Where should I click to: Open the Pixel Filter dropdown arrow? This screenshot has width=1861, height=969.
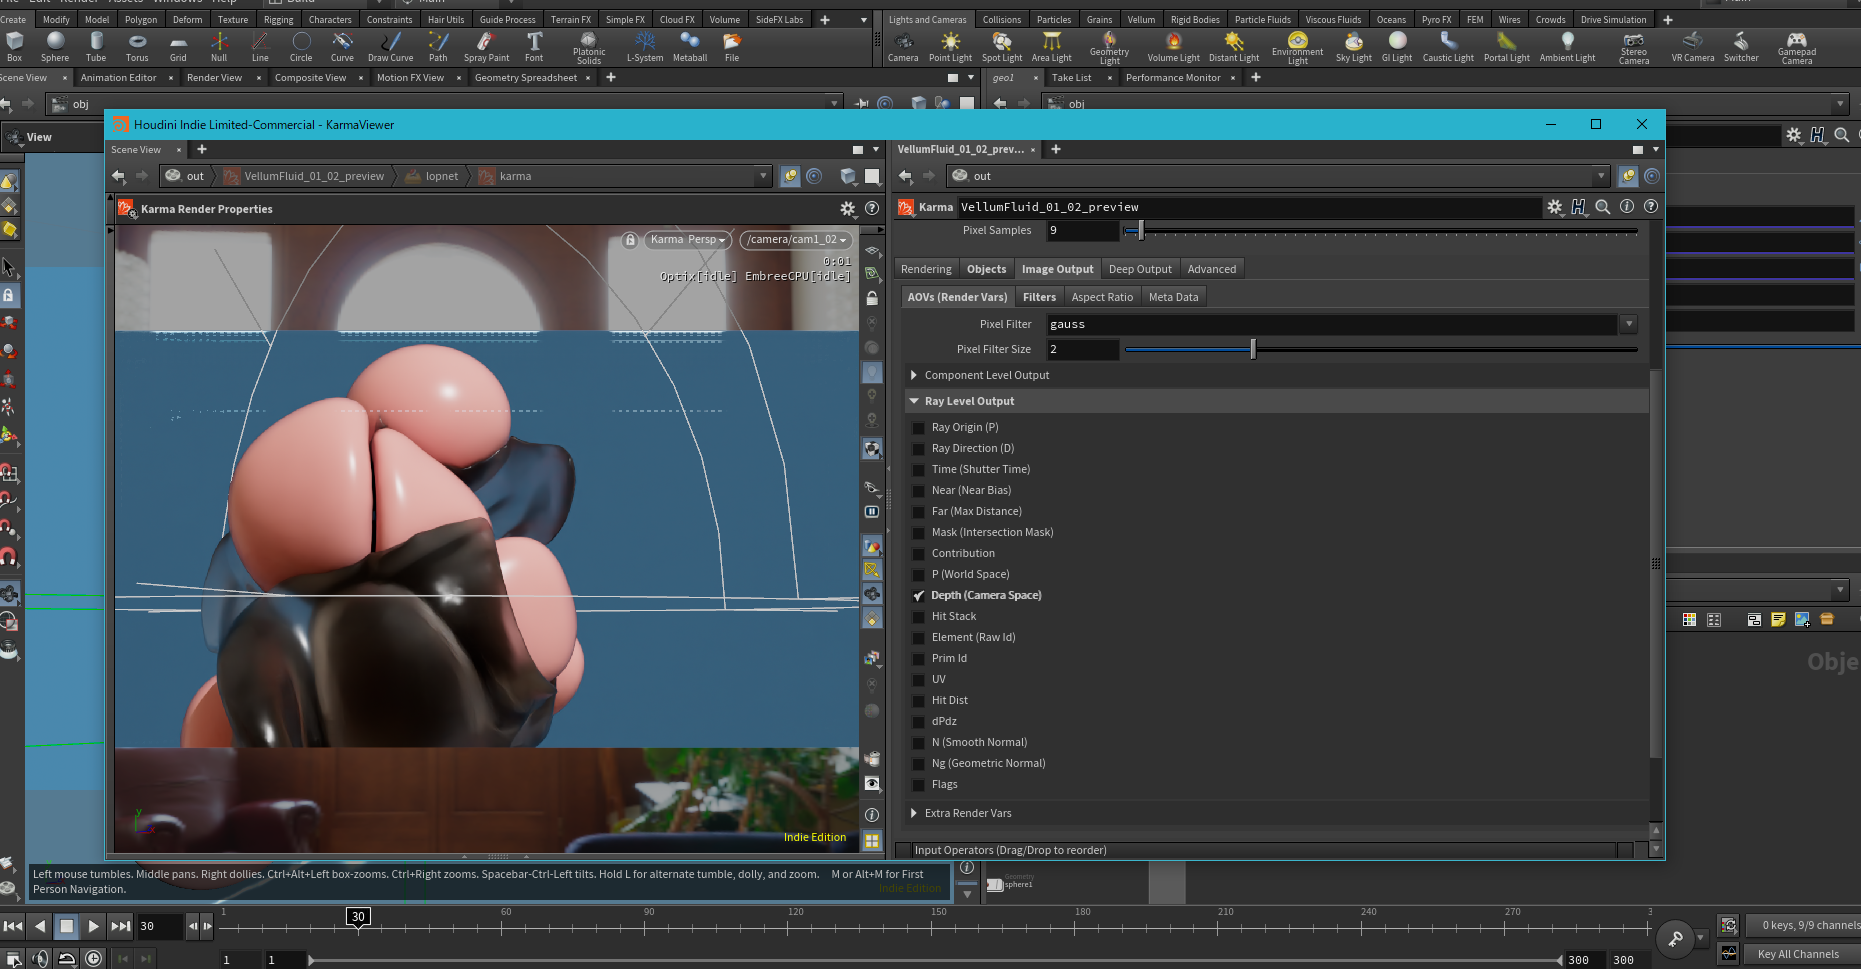[1629, 324]
